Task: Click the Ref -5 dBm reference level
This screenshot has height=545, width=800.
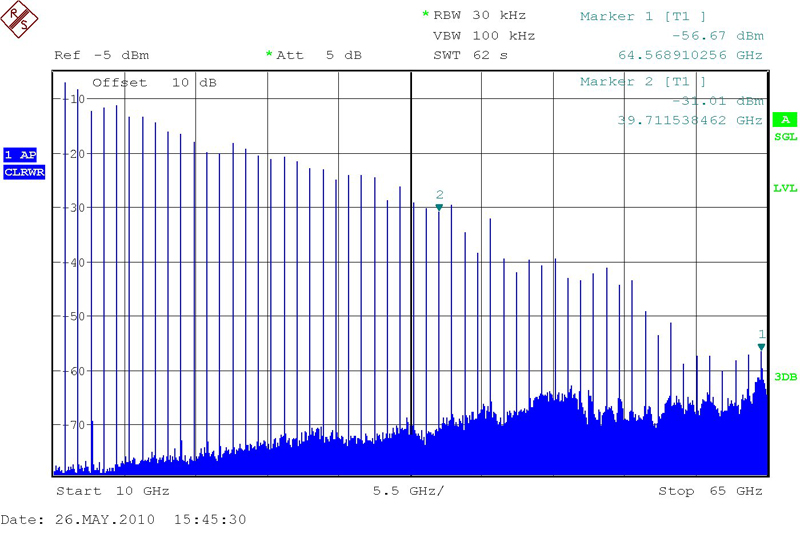Action: [99, 55]
